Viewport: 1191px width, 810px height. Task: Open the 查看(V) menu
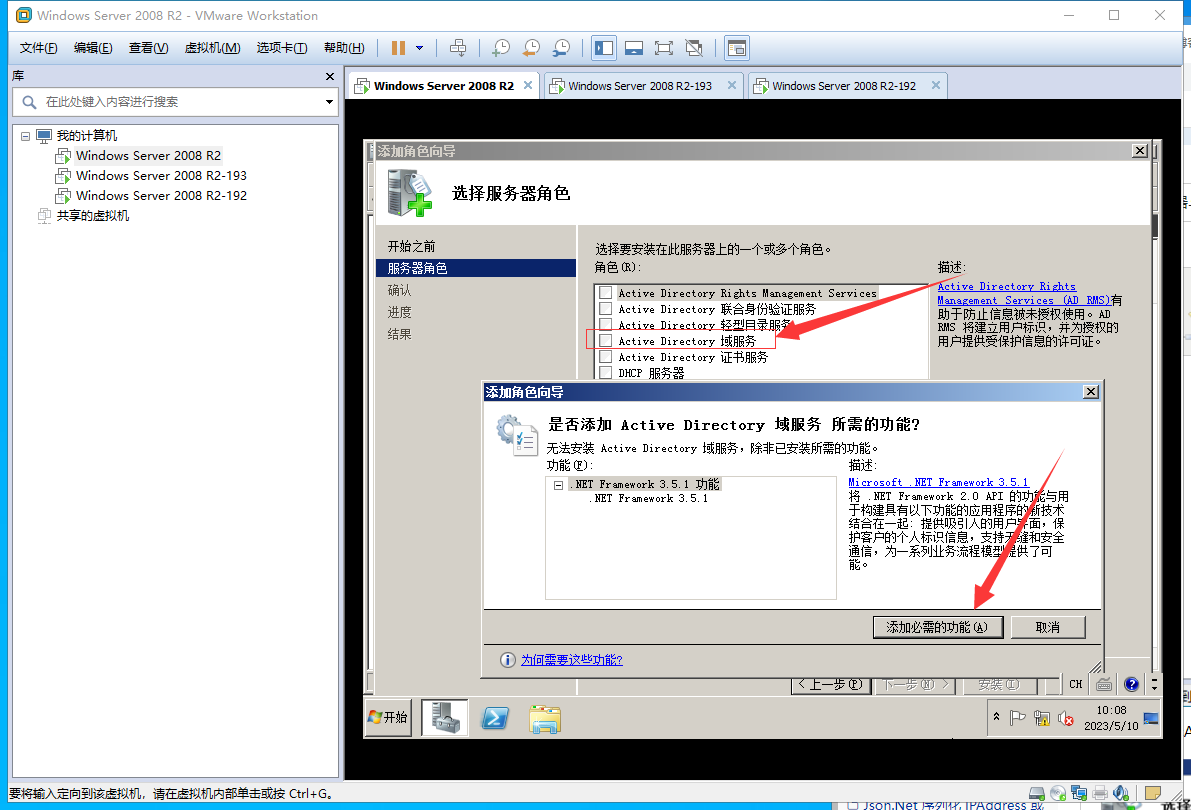149,48
